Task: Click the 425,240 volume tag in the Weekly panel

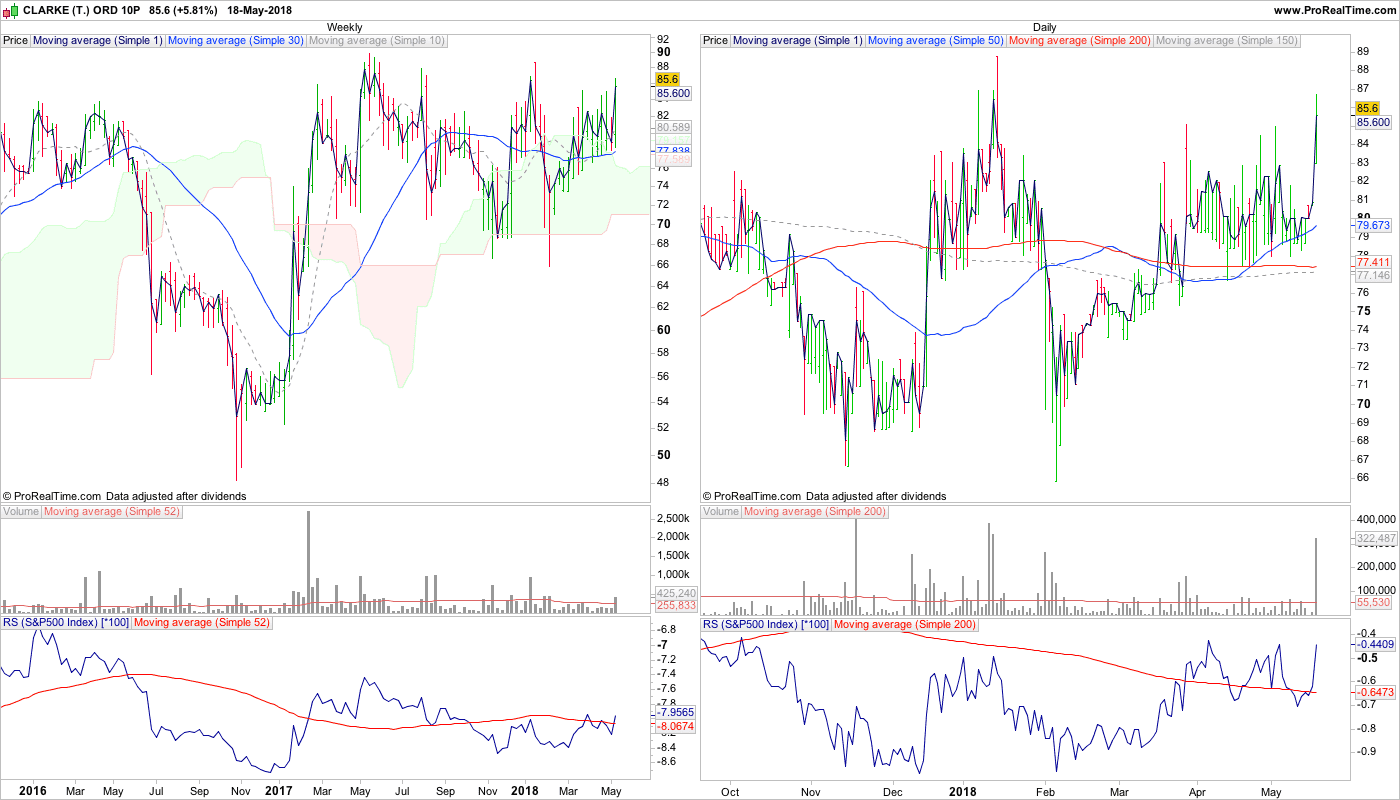Action: (x=675, y=593)
